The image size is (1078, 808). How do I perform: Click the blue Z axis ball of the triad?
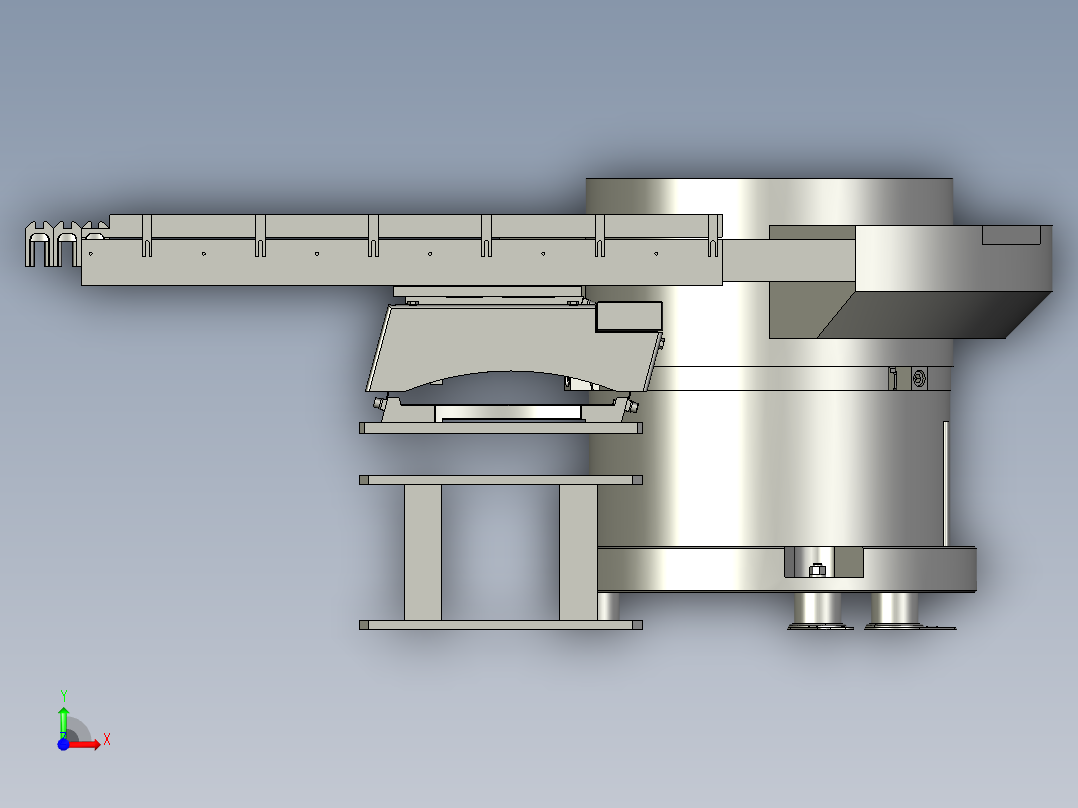point(63,745)
